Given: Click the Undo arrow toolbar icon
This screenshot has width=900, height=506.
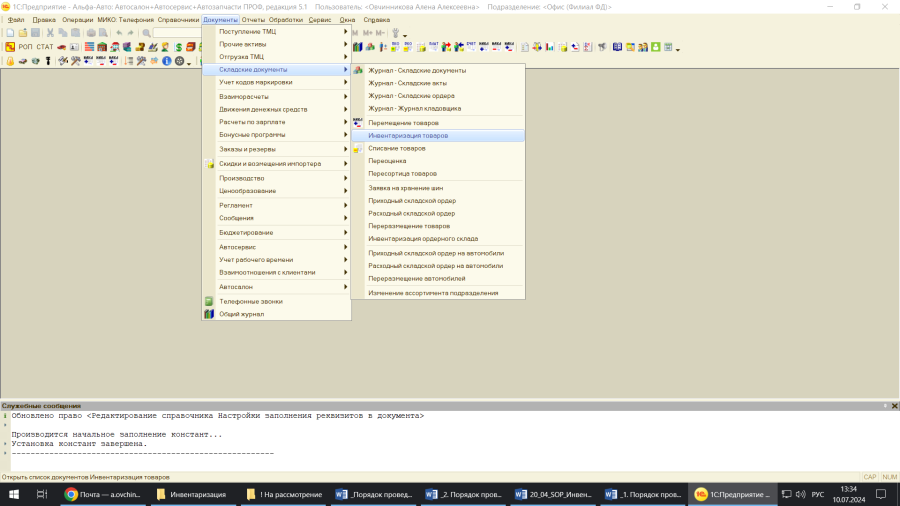Looking at the screenshot, I should [119, 33].
